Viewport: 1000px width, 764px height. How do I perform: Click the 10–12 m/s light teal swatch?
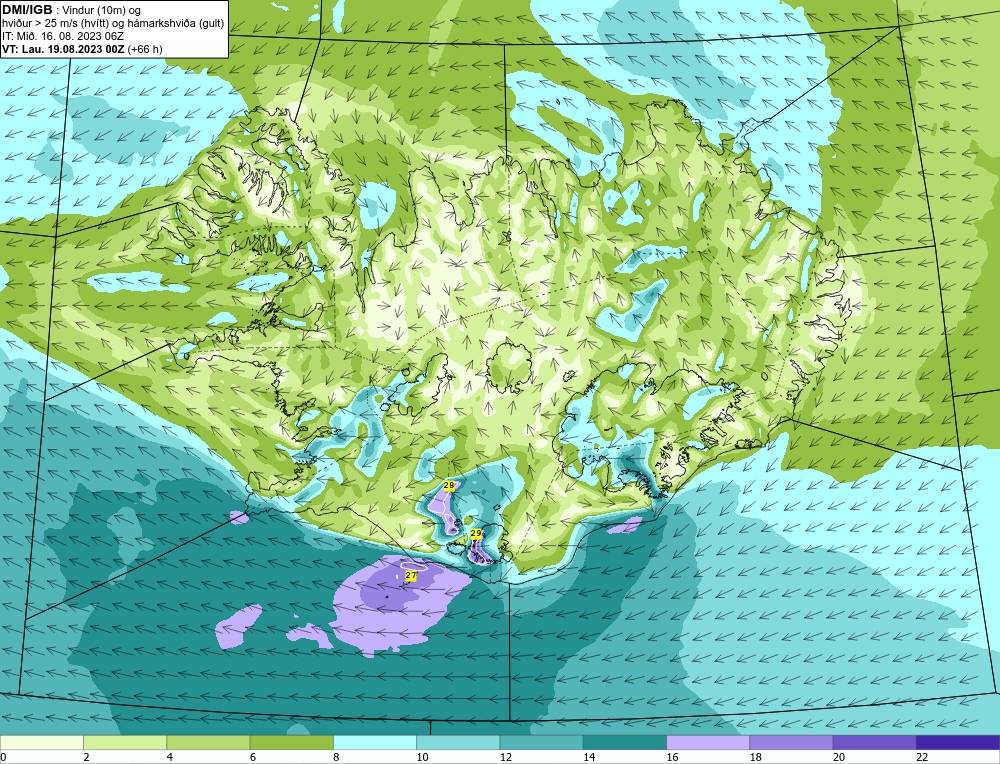458,742
